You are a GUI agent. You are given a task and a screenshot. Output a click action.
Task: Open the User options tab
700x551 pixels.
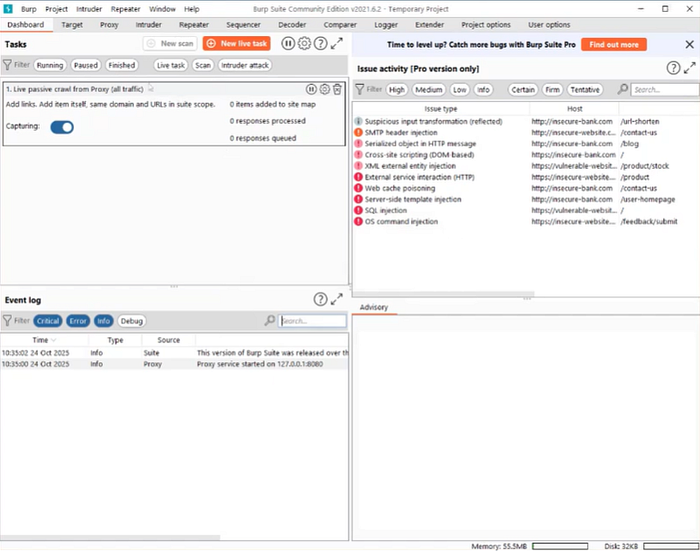point(549,25)
